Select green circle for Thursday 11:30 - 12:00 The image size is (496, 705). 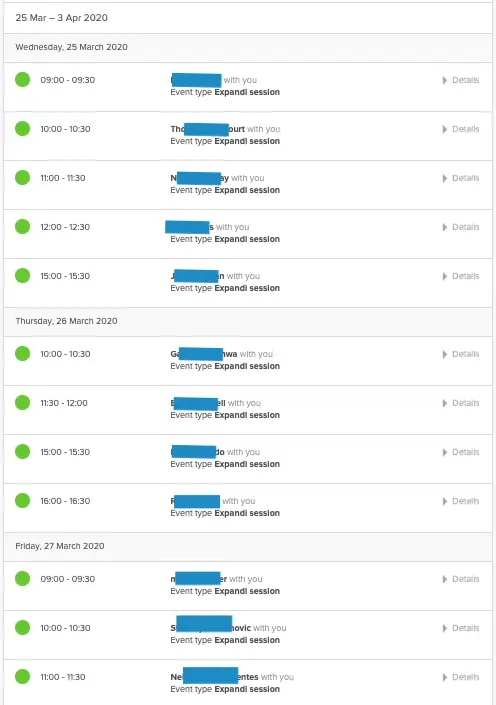point(22,402)
